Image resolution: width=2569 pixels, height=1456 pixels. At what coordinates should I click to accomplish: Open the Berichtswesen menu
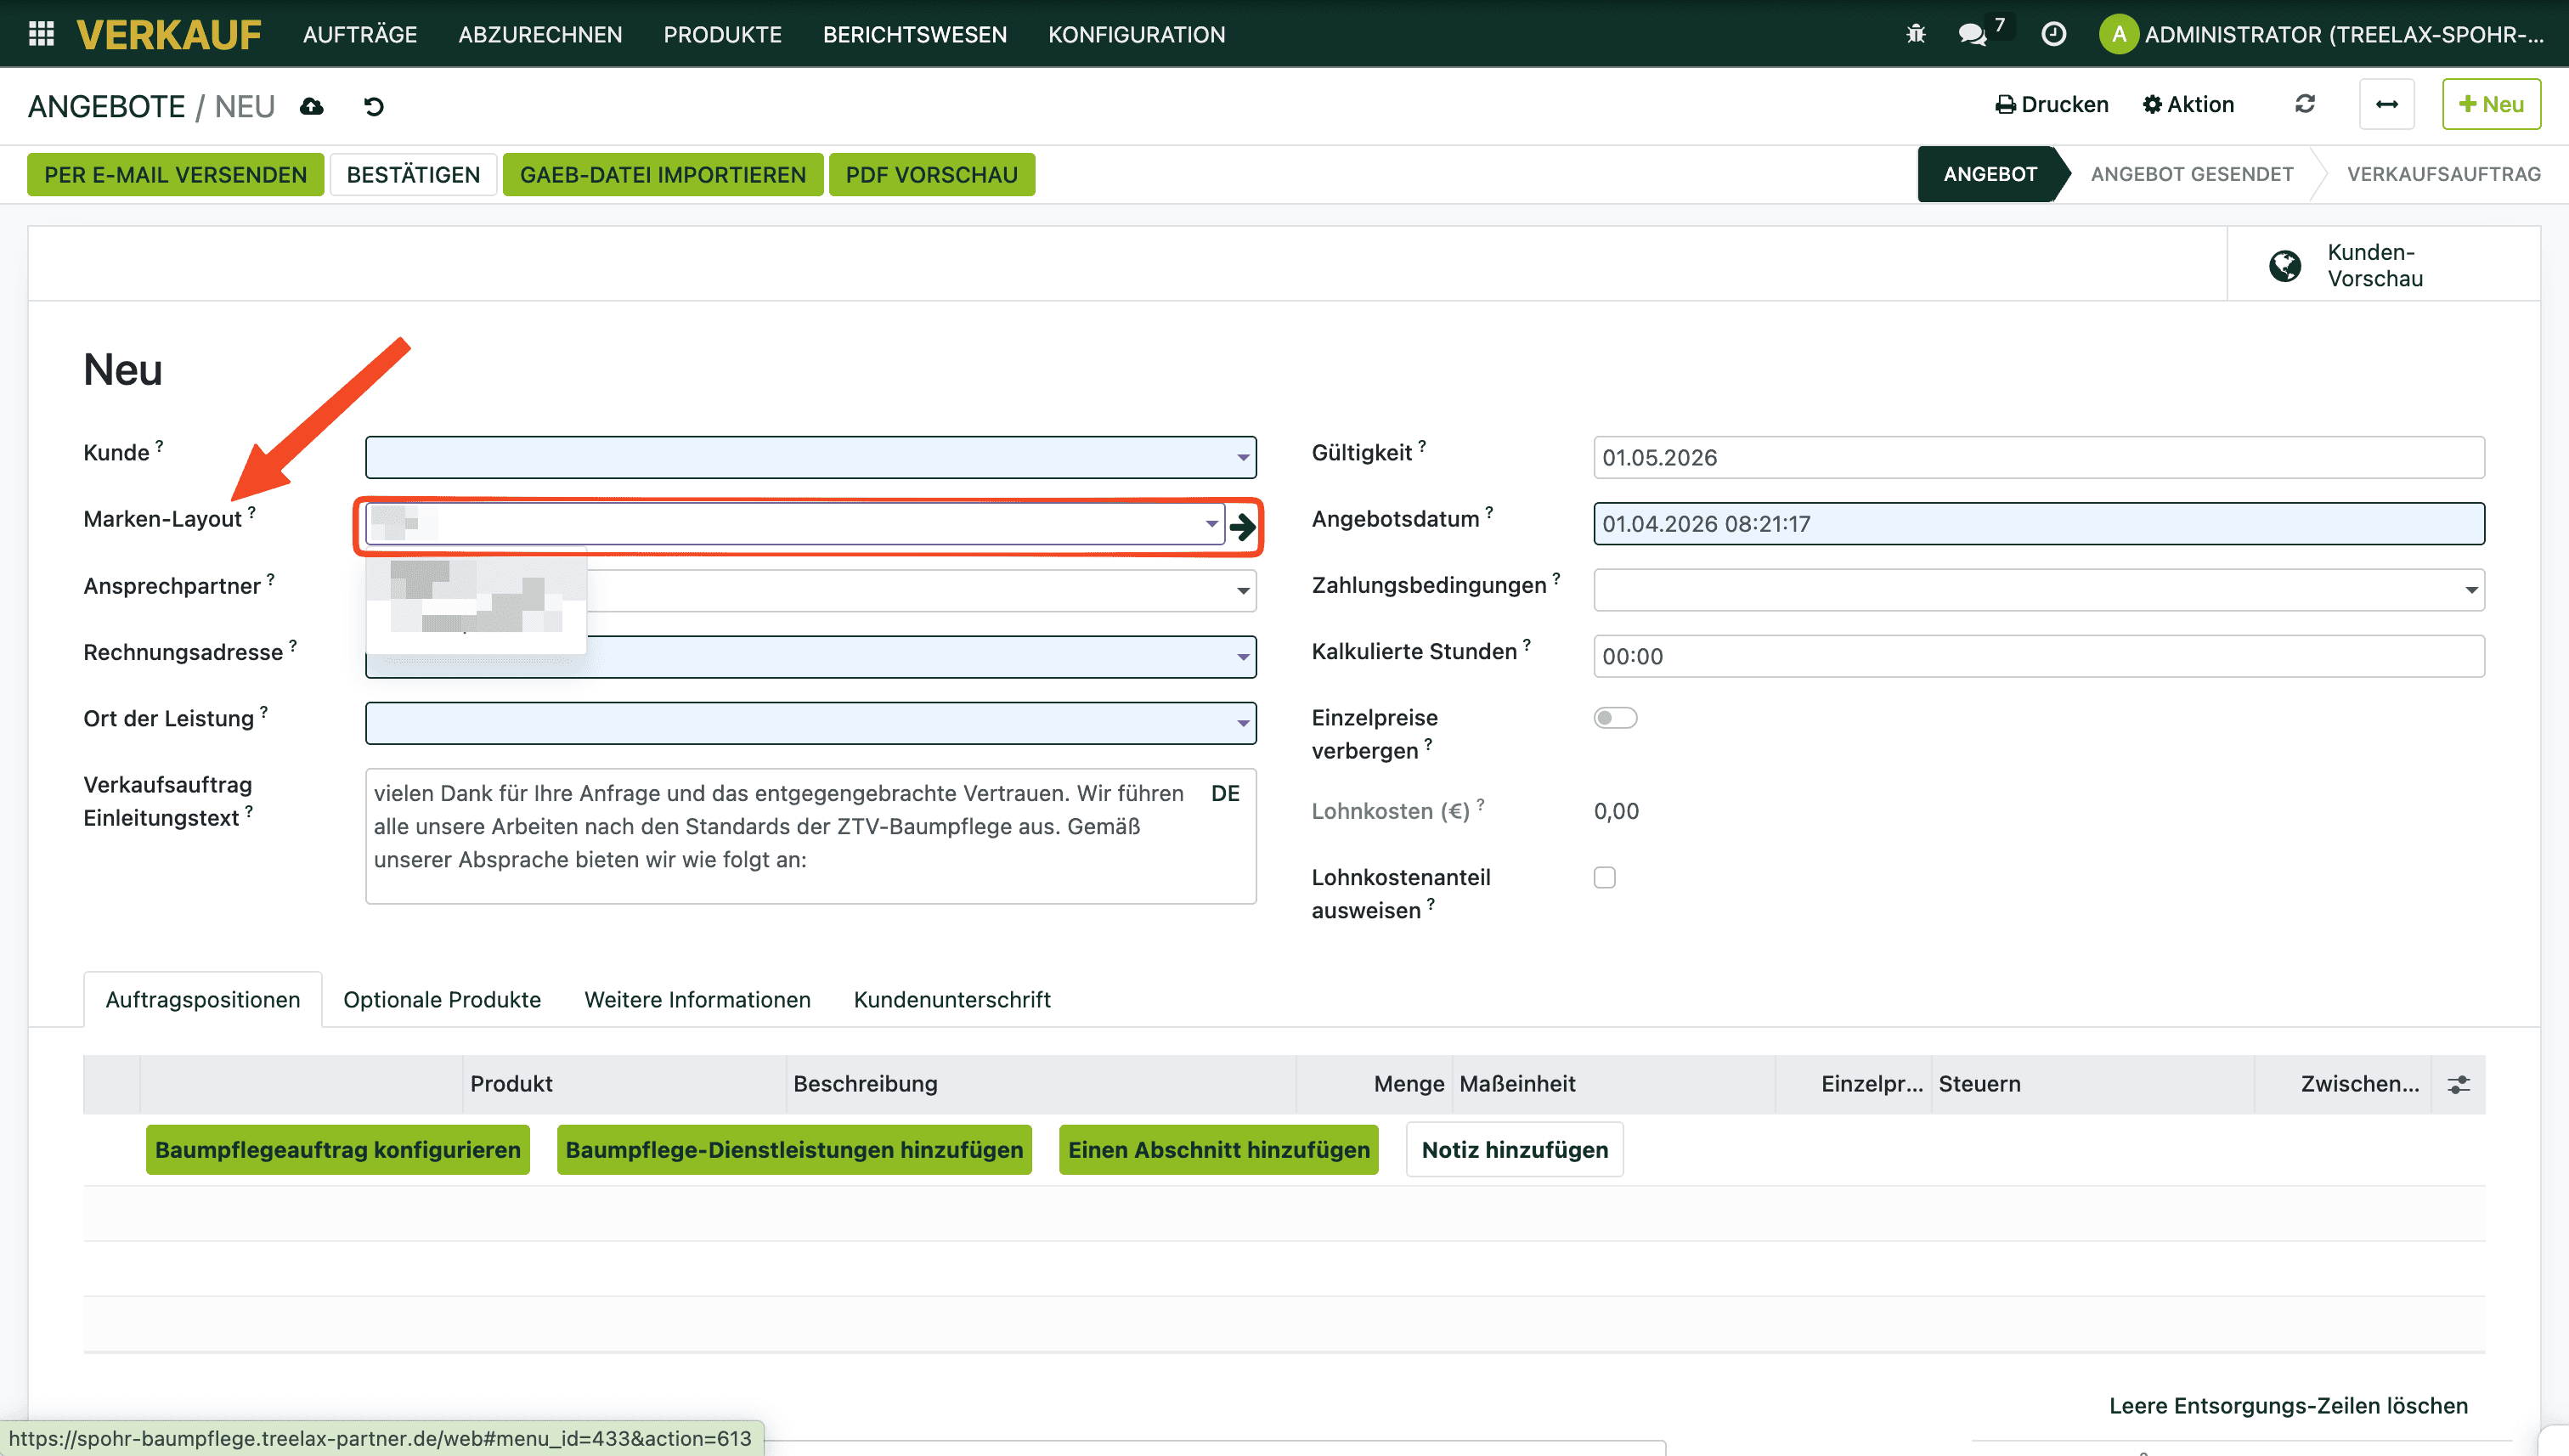(914, 34)
